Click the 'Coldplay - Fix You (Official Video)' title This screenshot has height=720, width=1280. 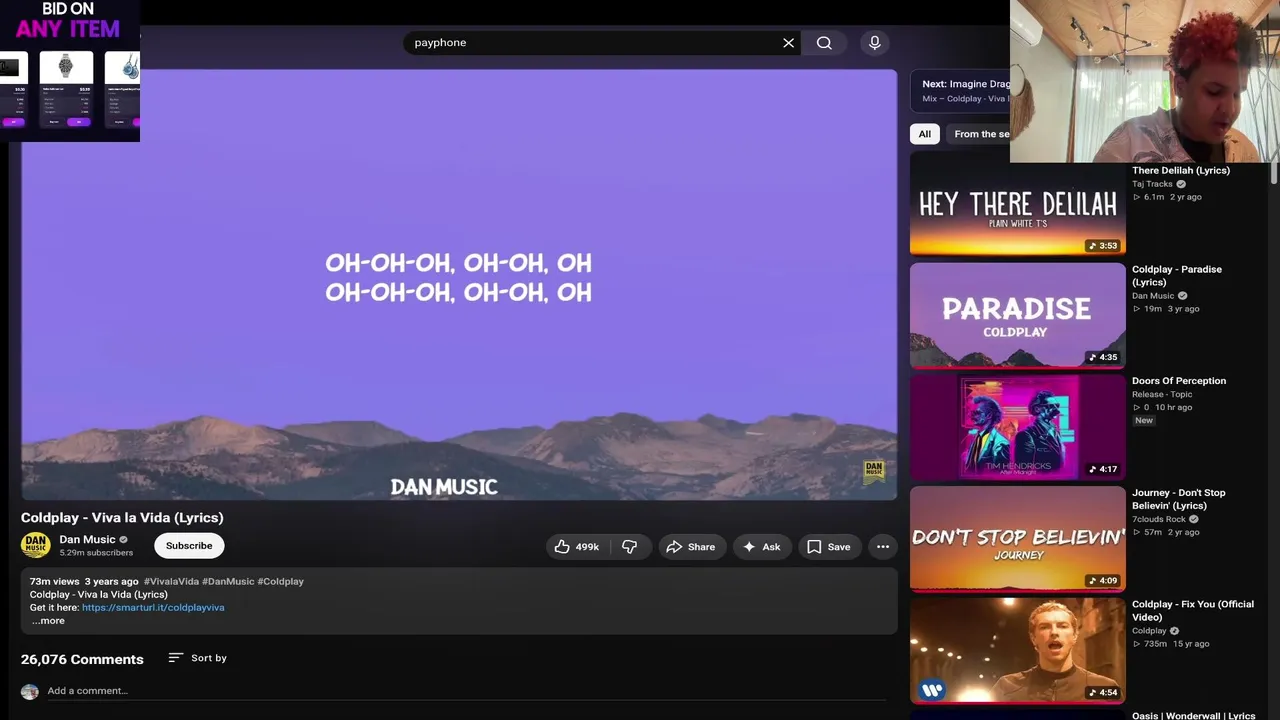point(1193,611)
